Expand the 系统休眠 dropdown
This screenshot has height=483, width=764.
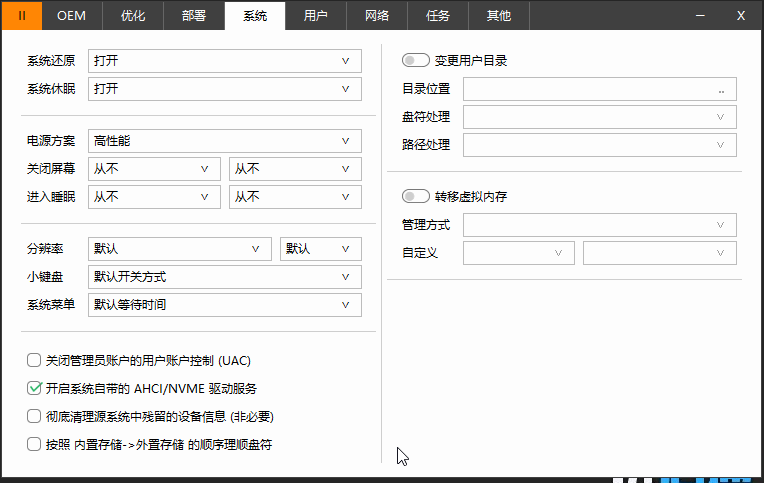click(225, 89)
